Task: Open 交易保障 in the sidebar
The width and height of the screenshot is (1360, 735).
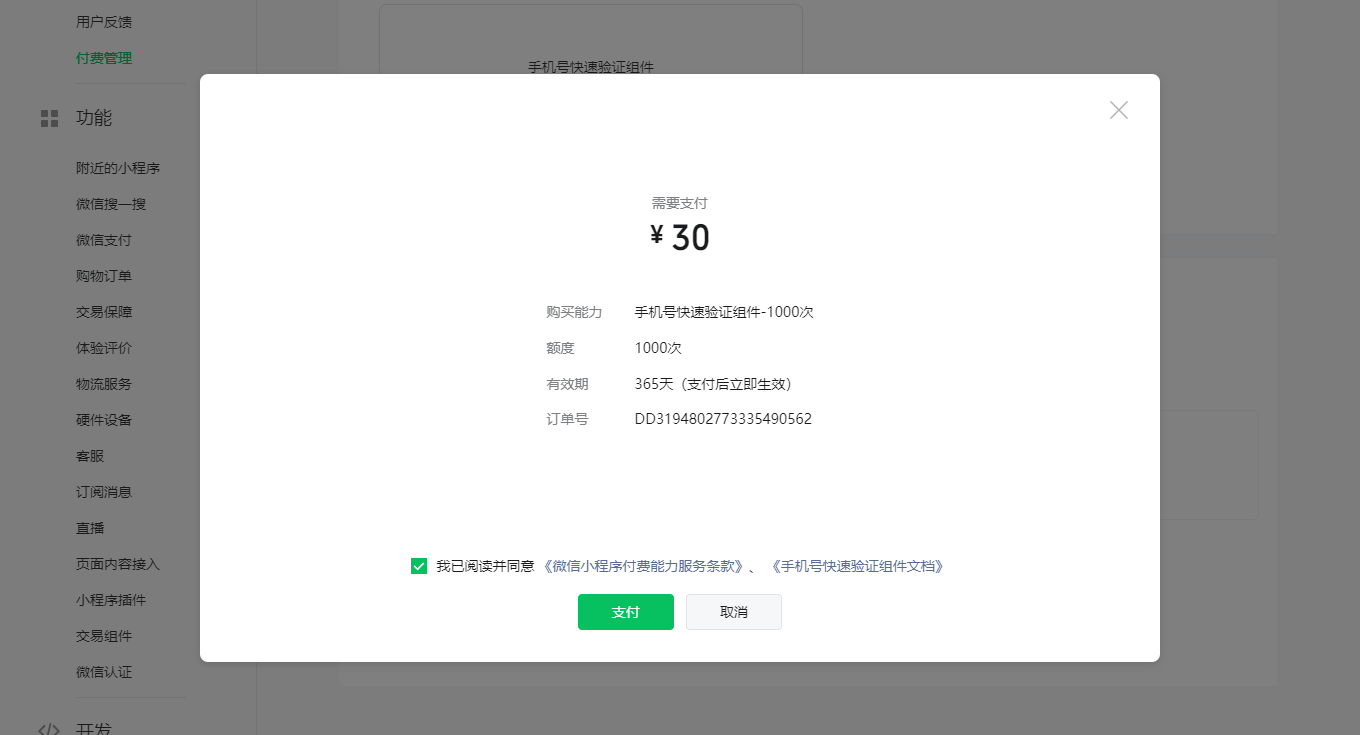Action: 104,312
